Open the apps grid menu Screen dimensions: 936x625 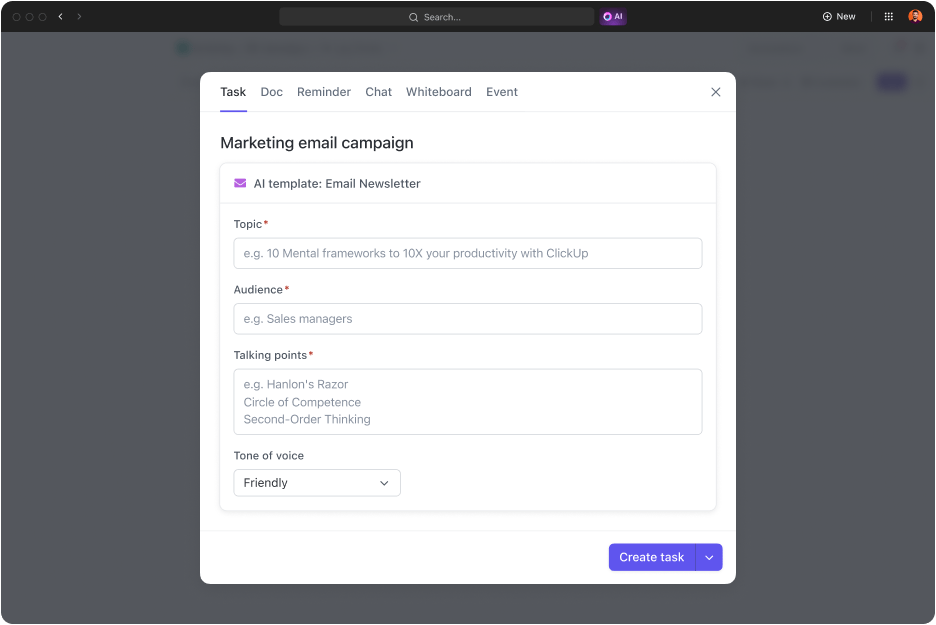click(x=889, y=17)
